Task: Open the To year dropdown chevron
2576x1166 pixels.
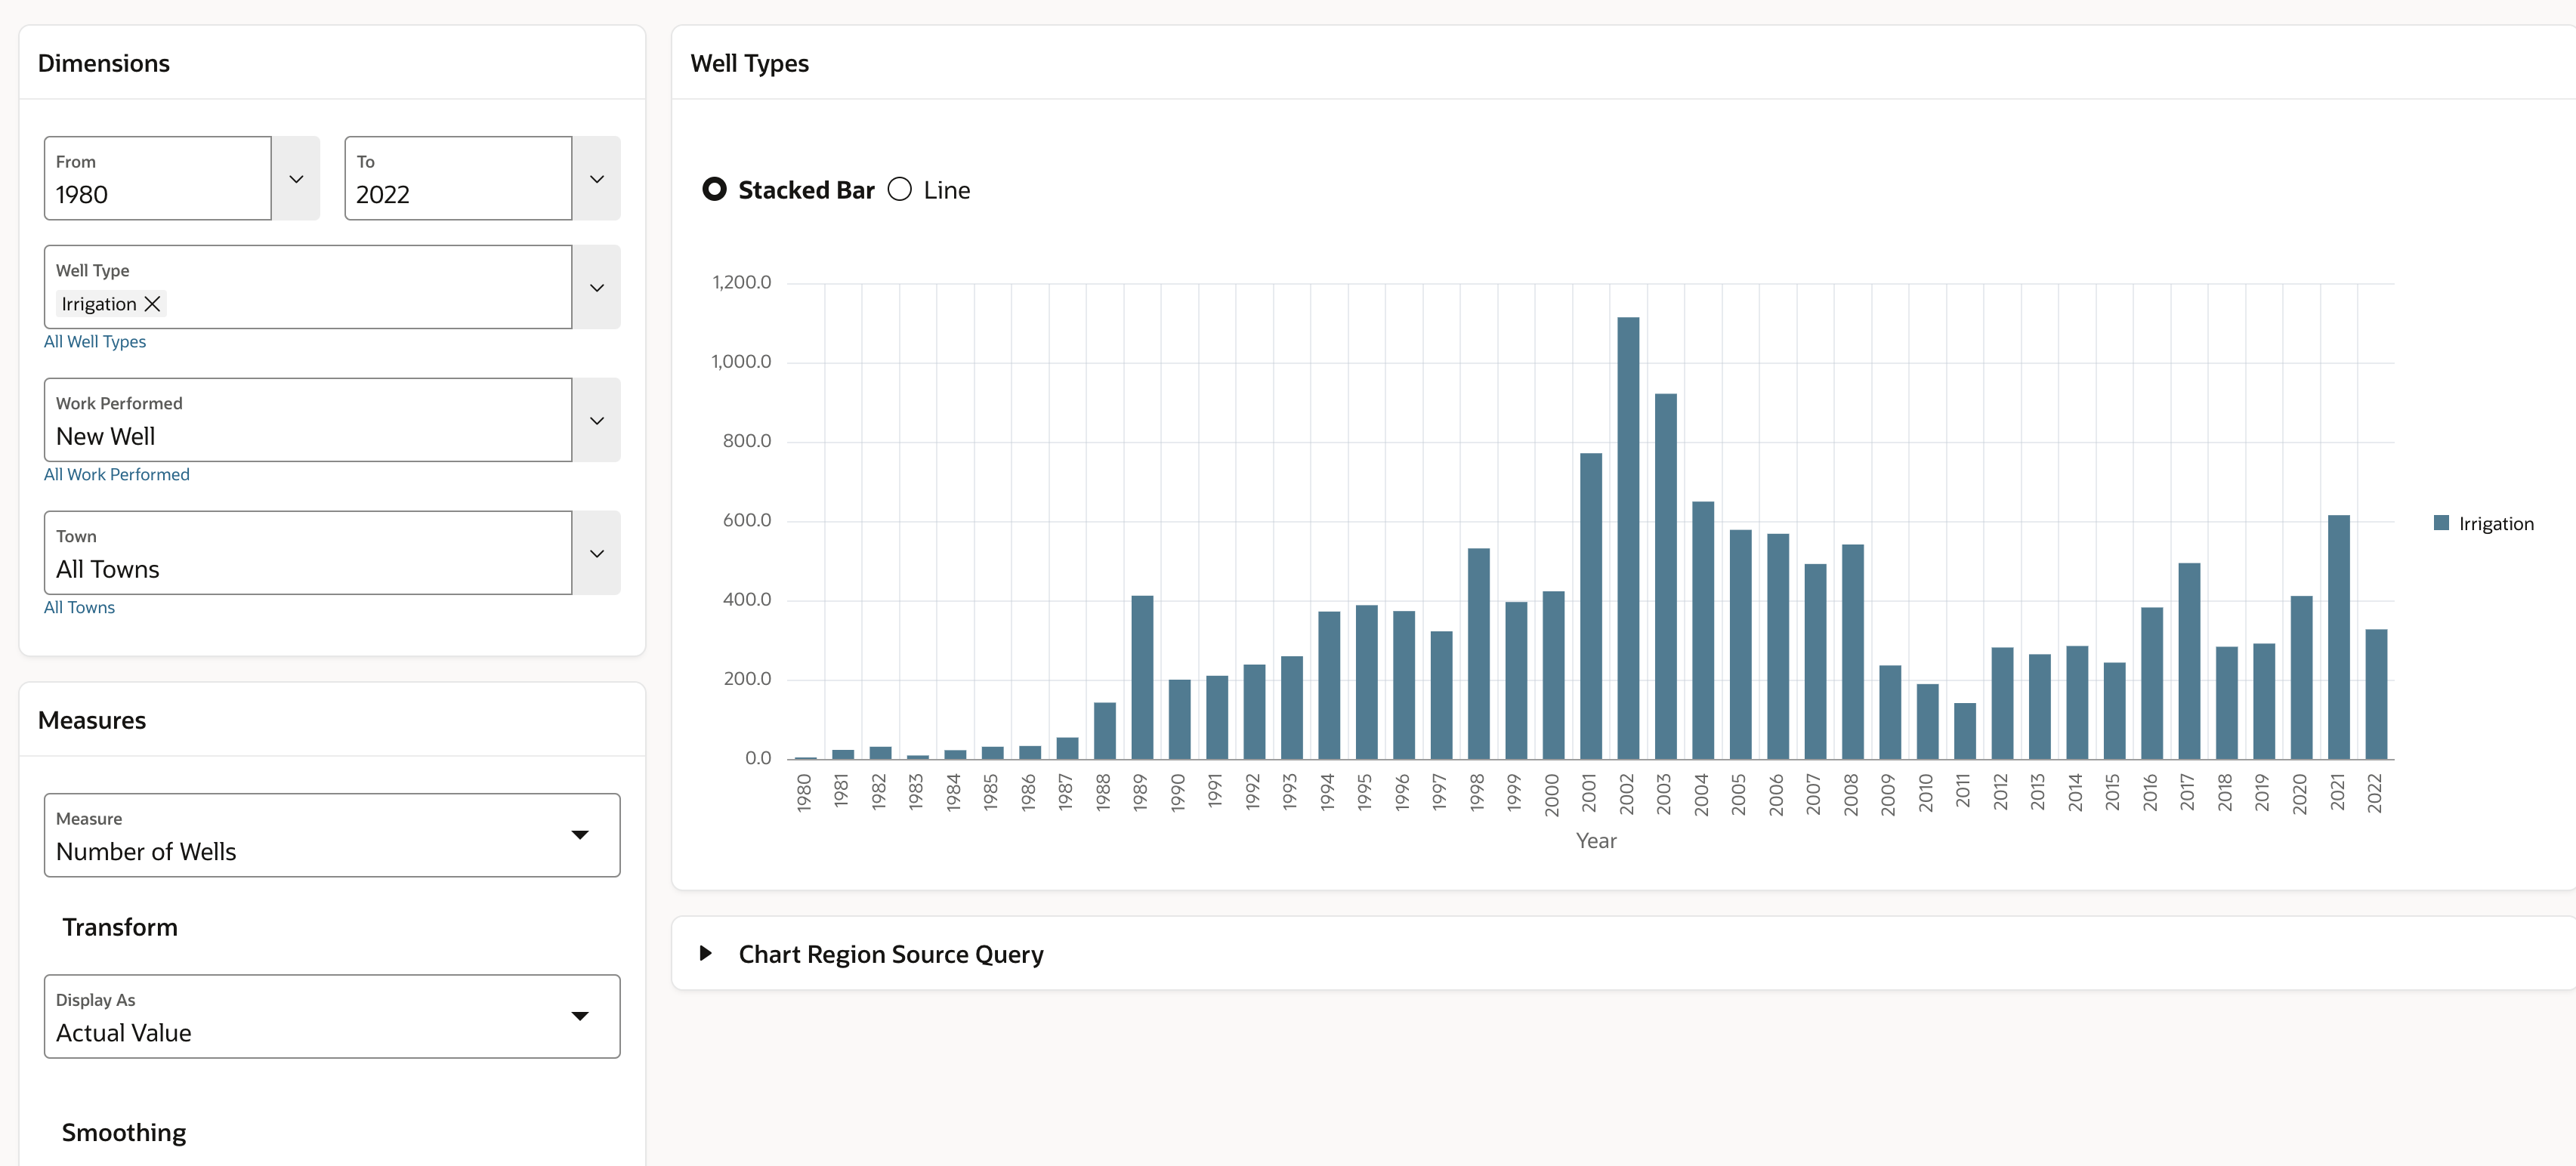Action: coord(597,179)
